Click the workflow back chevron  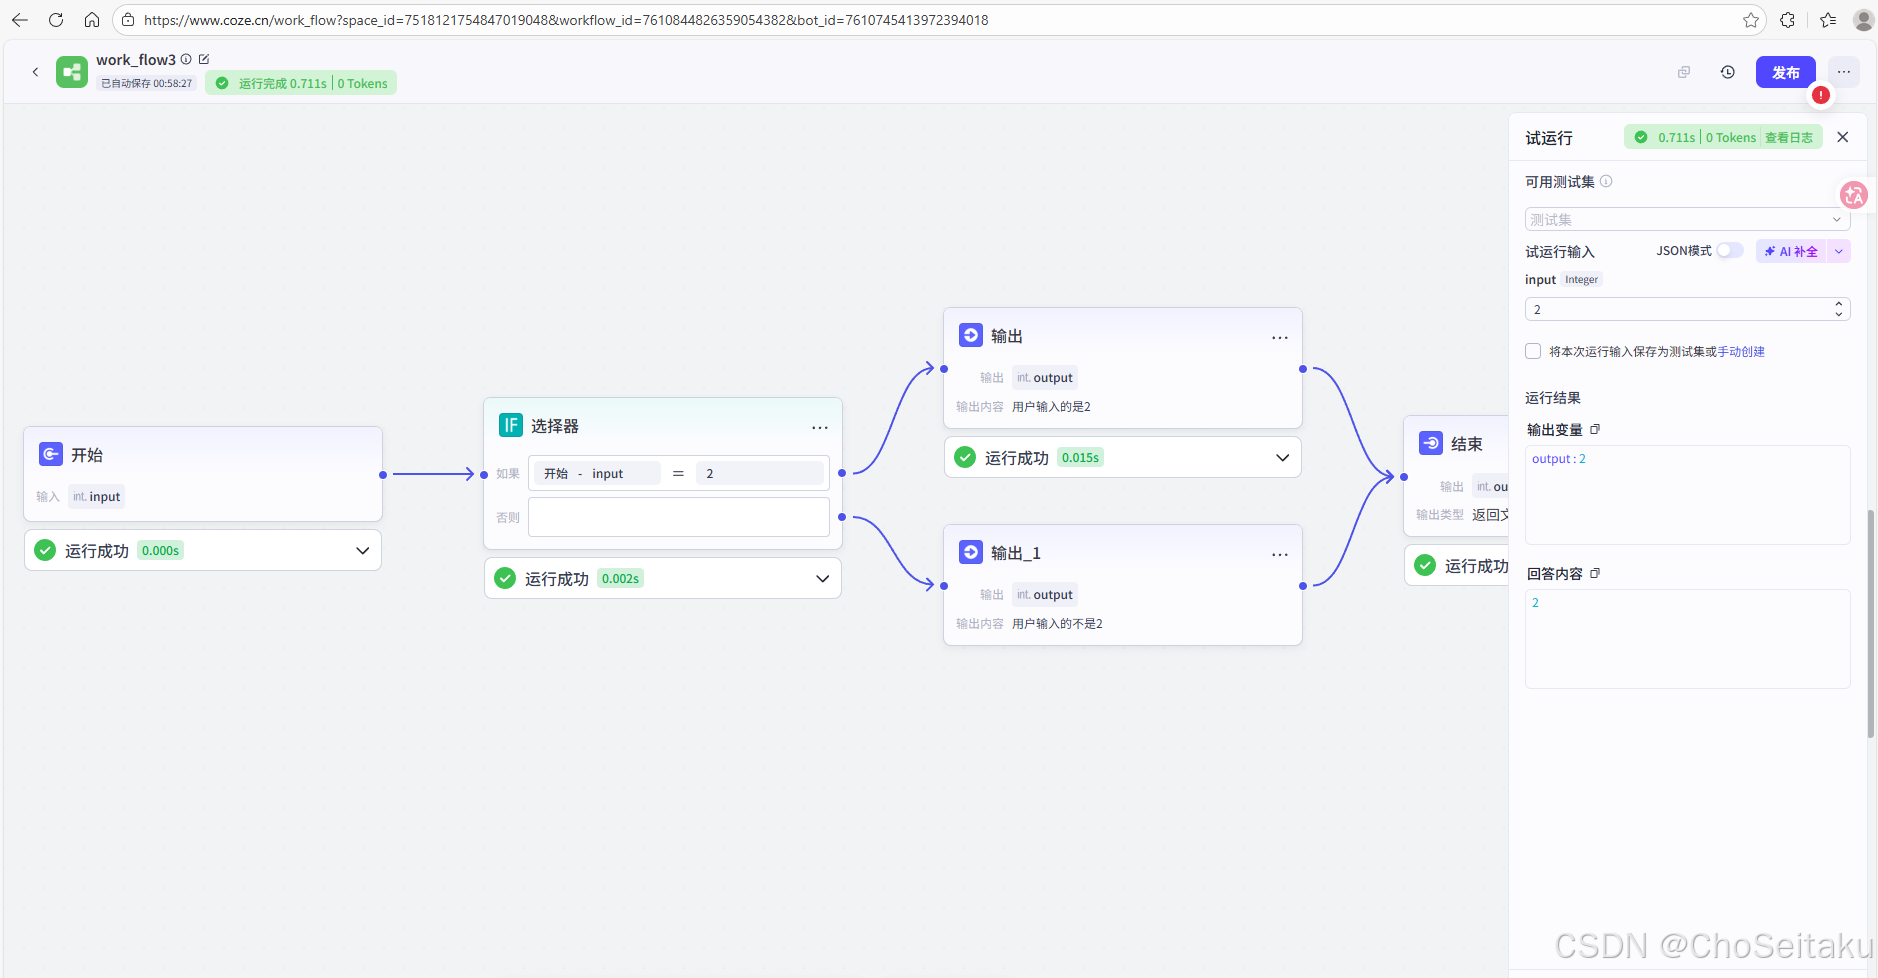click(x=35, y=72)
